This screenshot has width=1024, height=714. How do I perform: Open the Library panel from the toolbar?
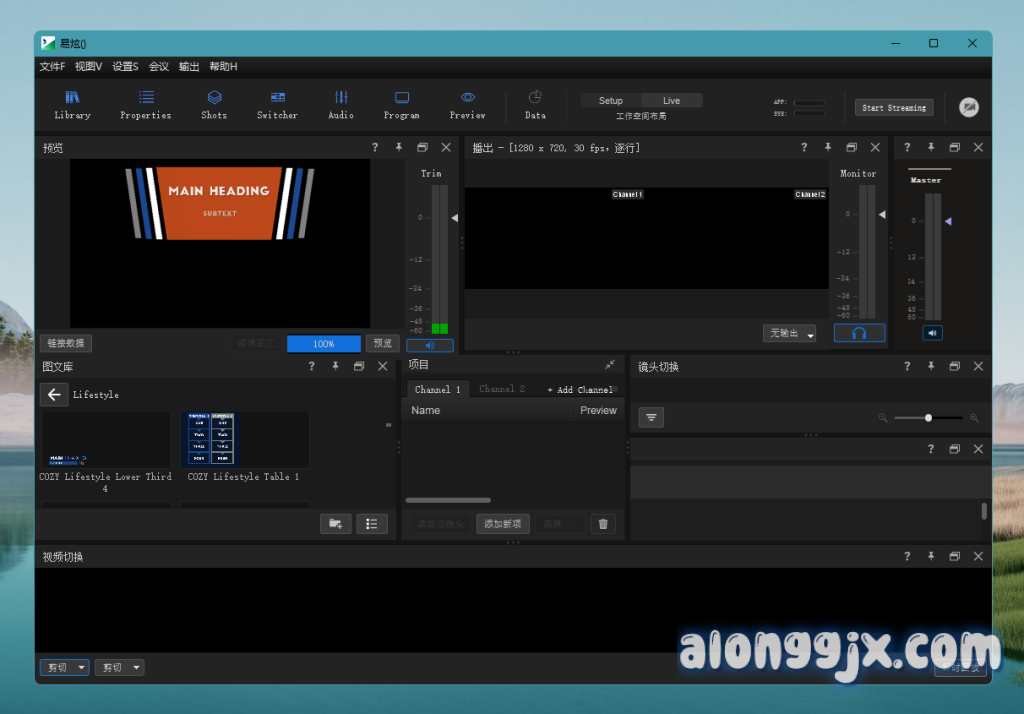coord(72,104)
